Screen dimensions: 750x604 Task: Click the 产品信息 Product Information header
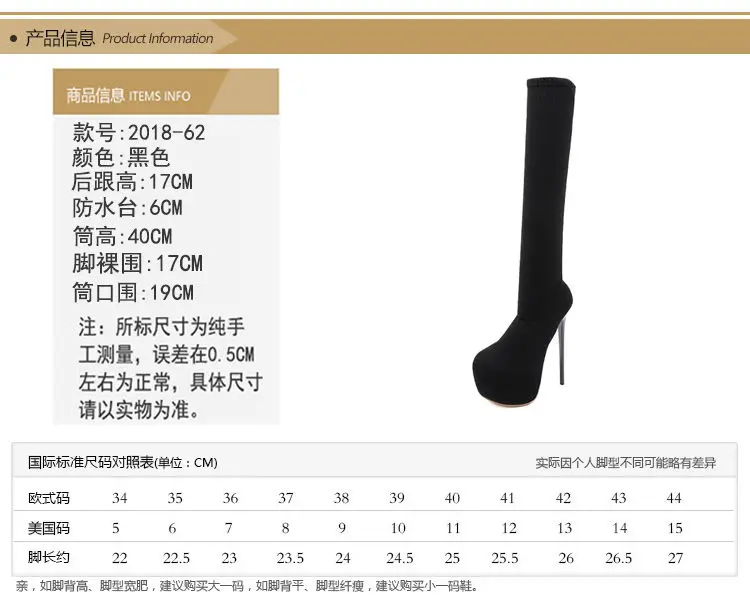119,38
